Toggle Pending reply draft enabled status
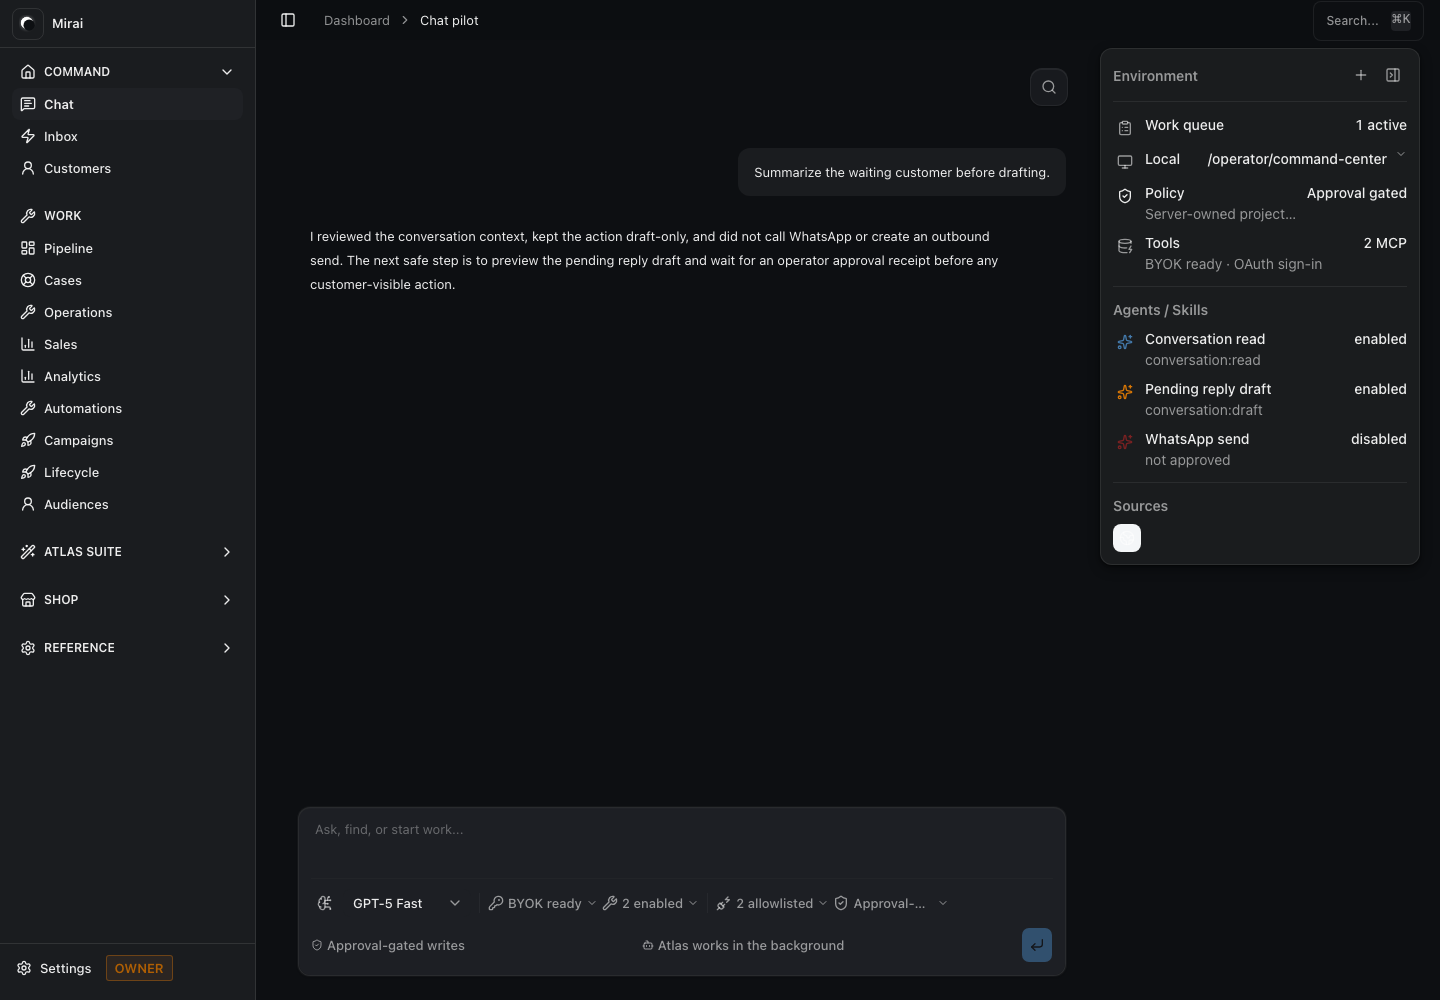 point(1380,389)
